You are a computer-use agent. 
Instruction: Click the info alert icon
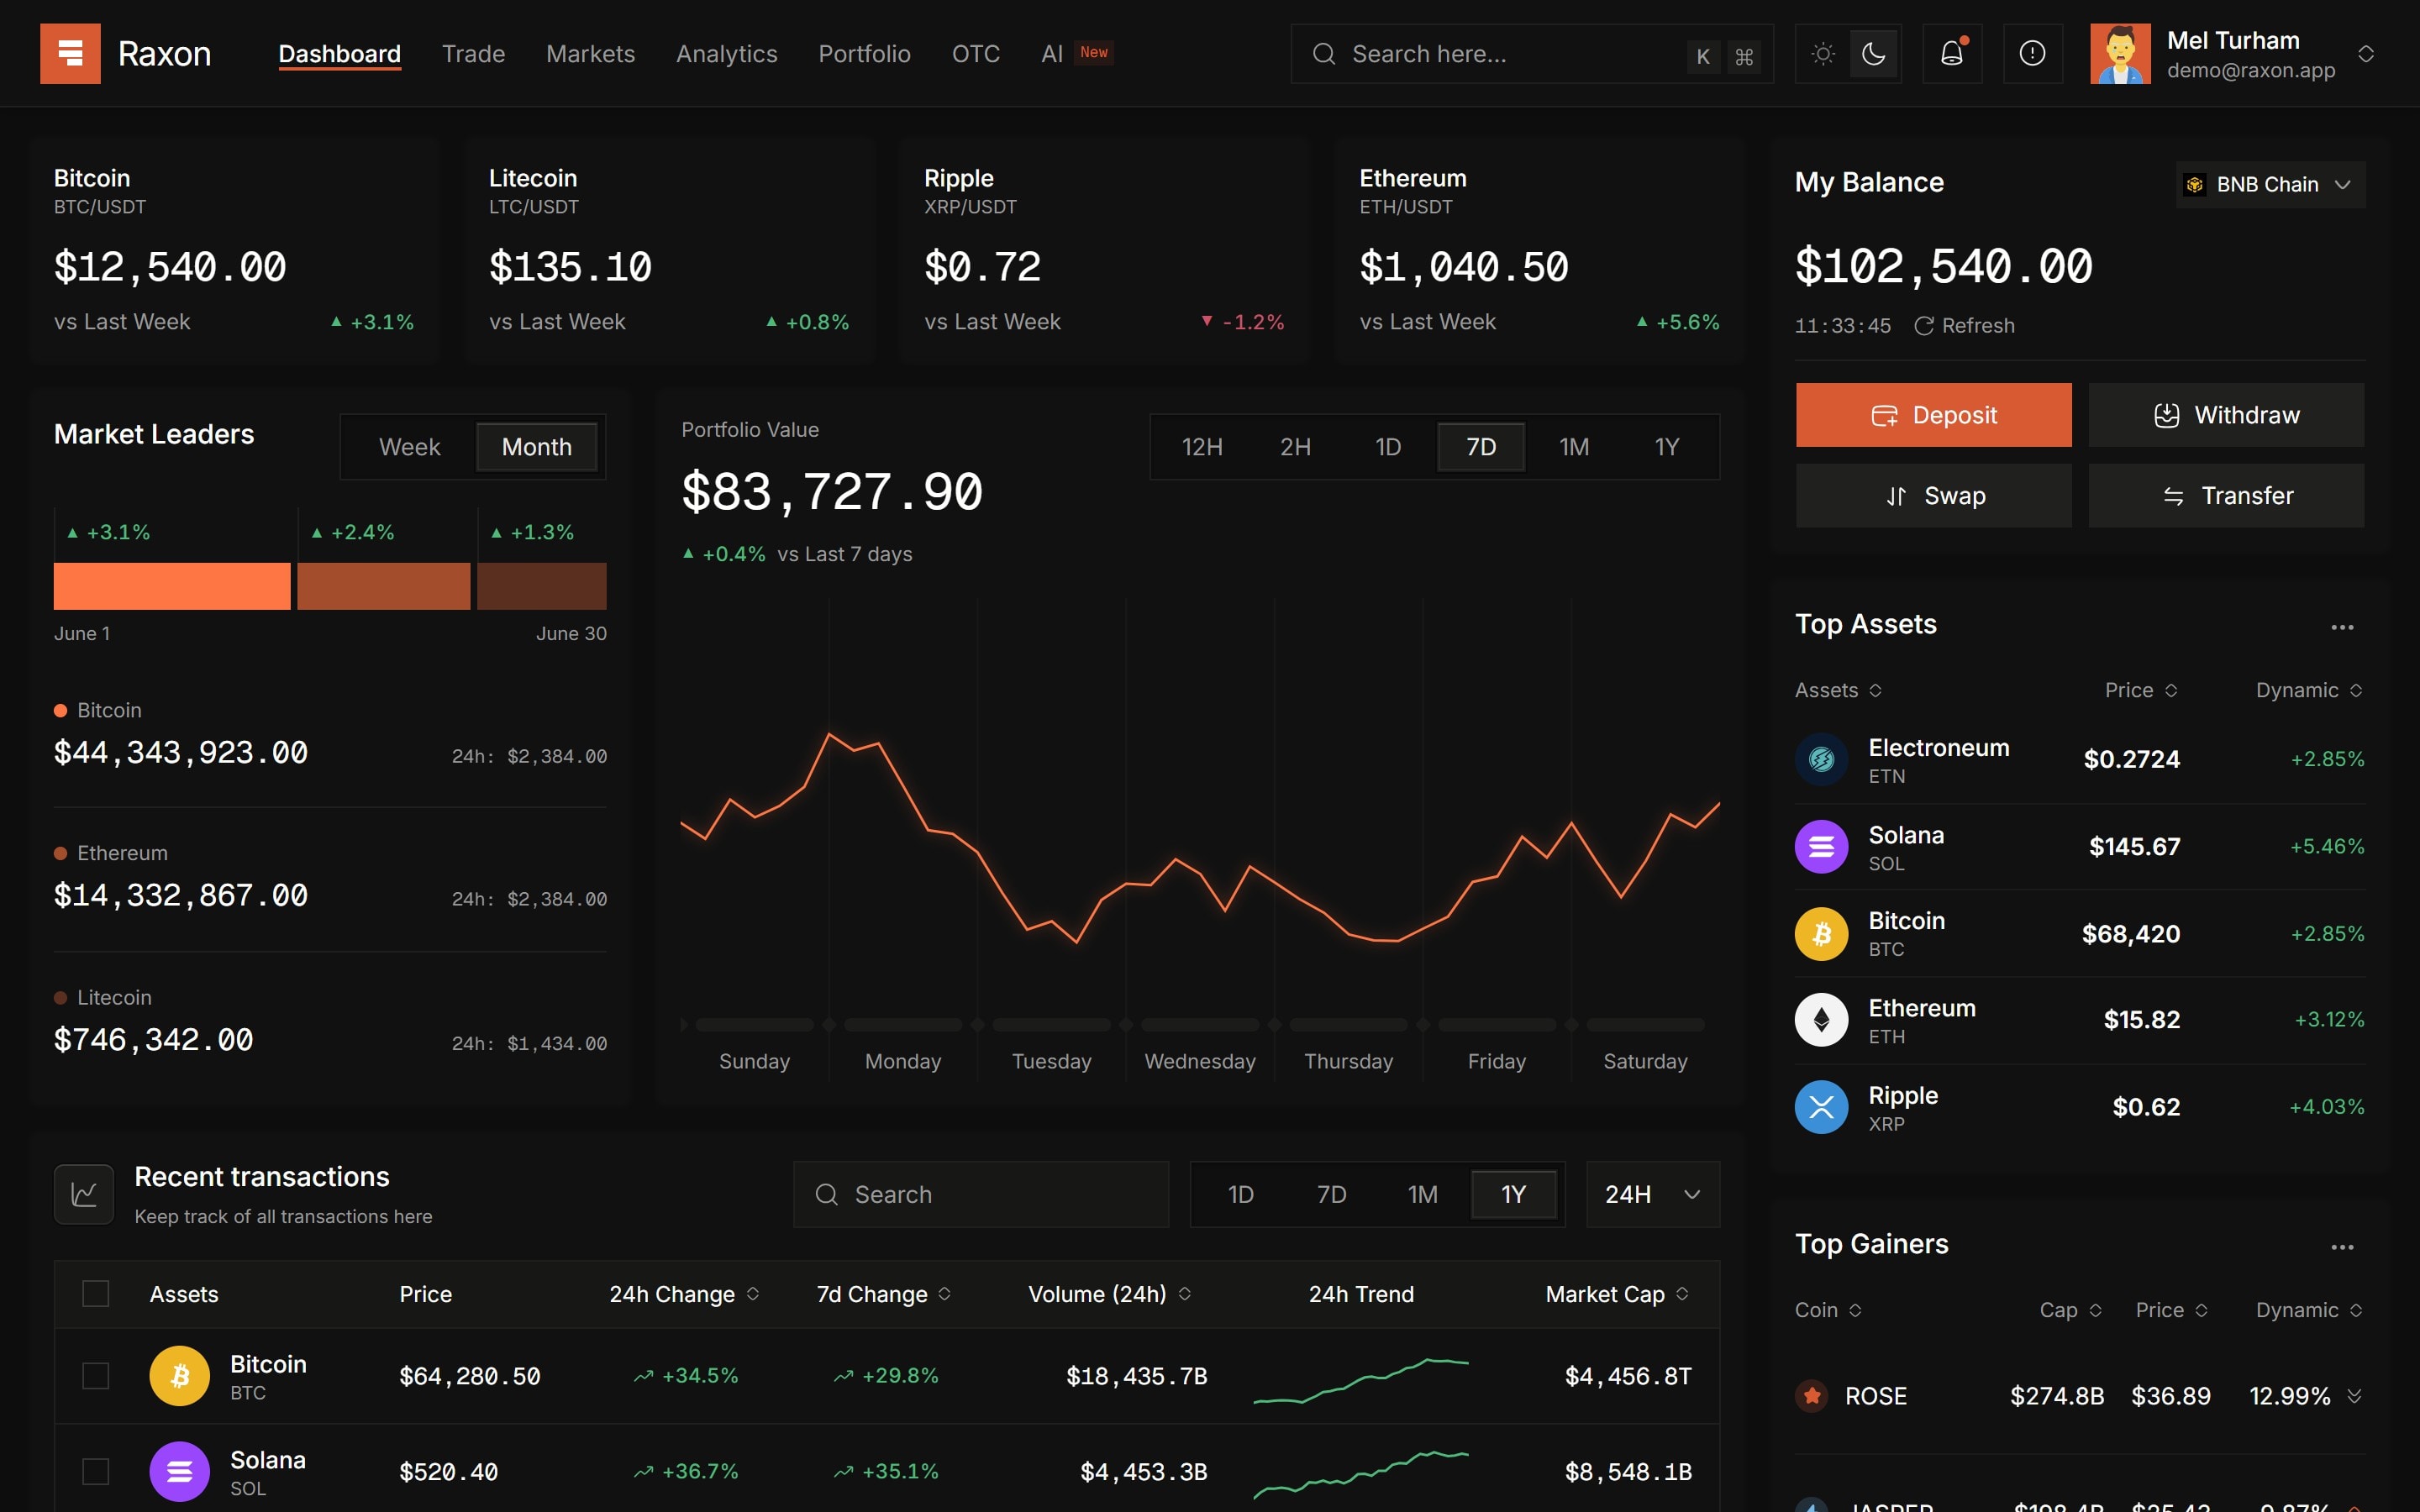[2032, 53]
